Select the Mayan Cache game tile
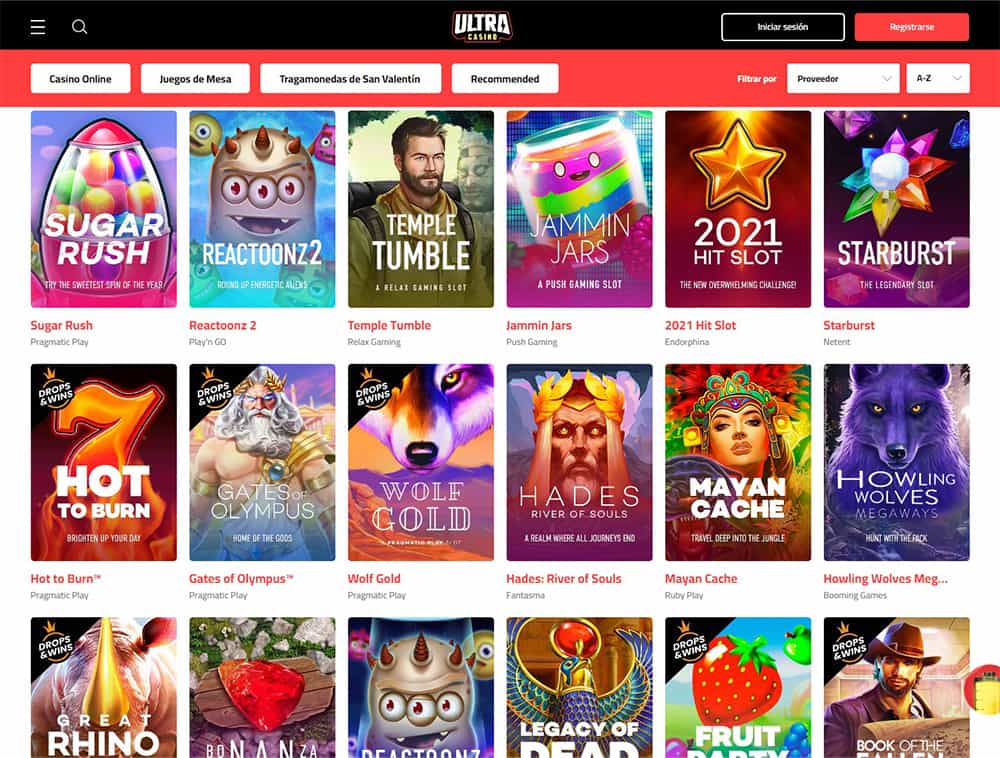 [738, 462]
